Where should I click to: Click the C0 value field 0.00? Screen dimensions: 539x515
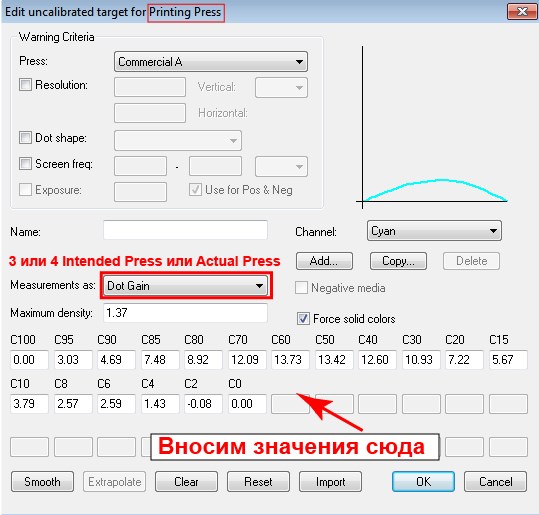(x=247, y=404)
